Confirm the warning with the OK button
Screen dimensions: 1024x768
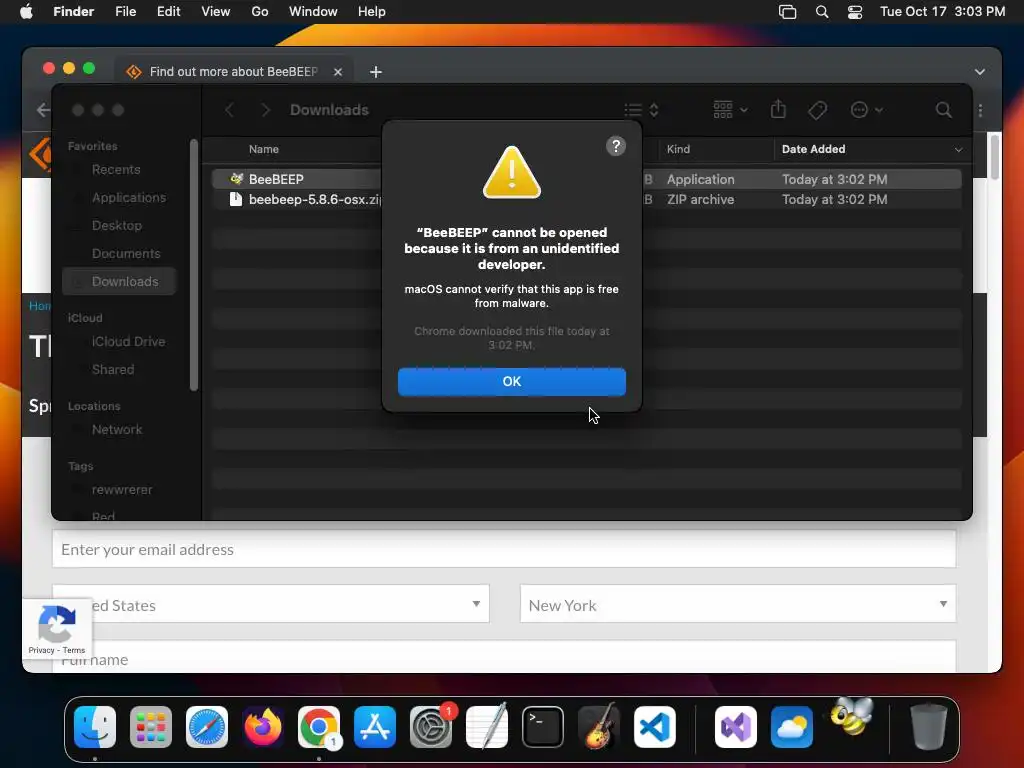[511, 381]
